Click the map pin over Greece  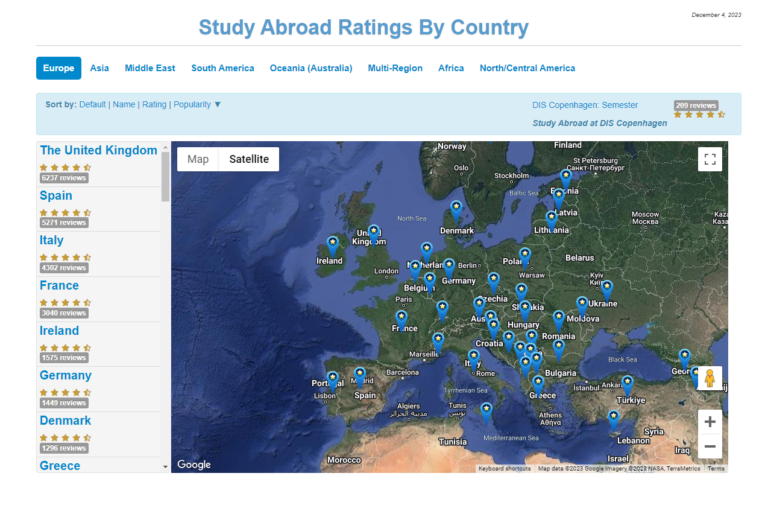tap(538, 385)
